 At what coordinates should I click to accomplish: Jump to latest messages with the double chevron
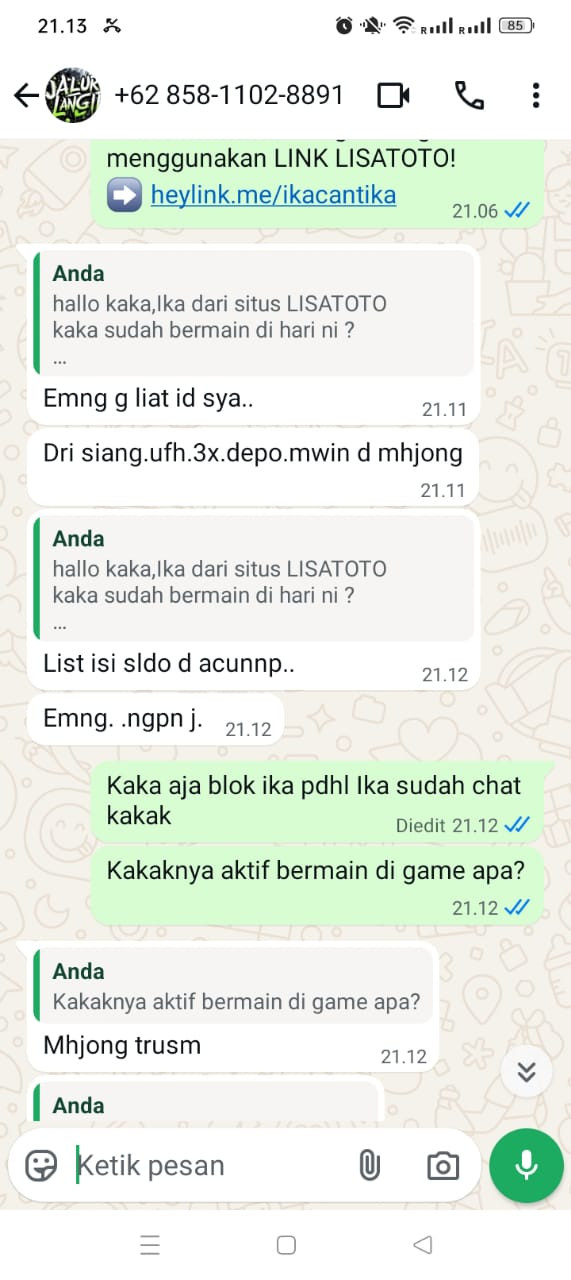[x=527, y=1072]
